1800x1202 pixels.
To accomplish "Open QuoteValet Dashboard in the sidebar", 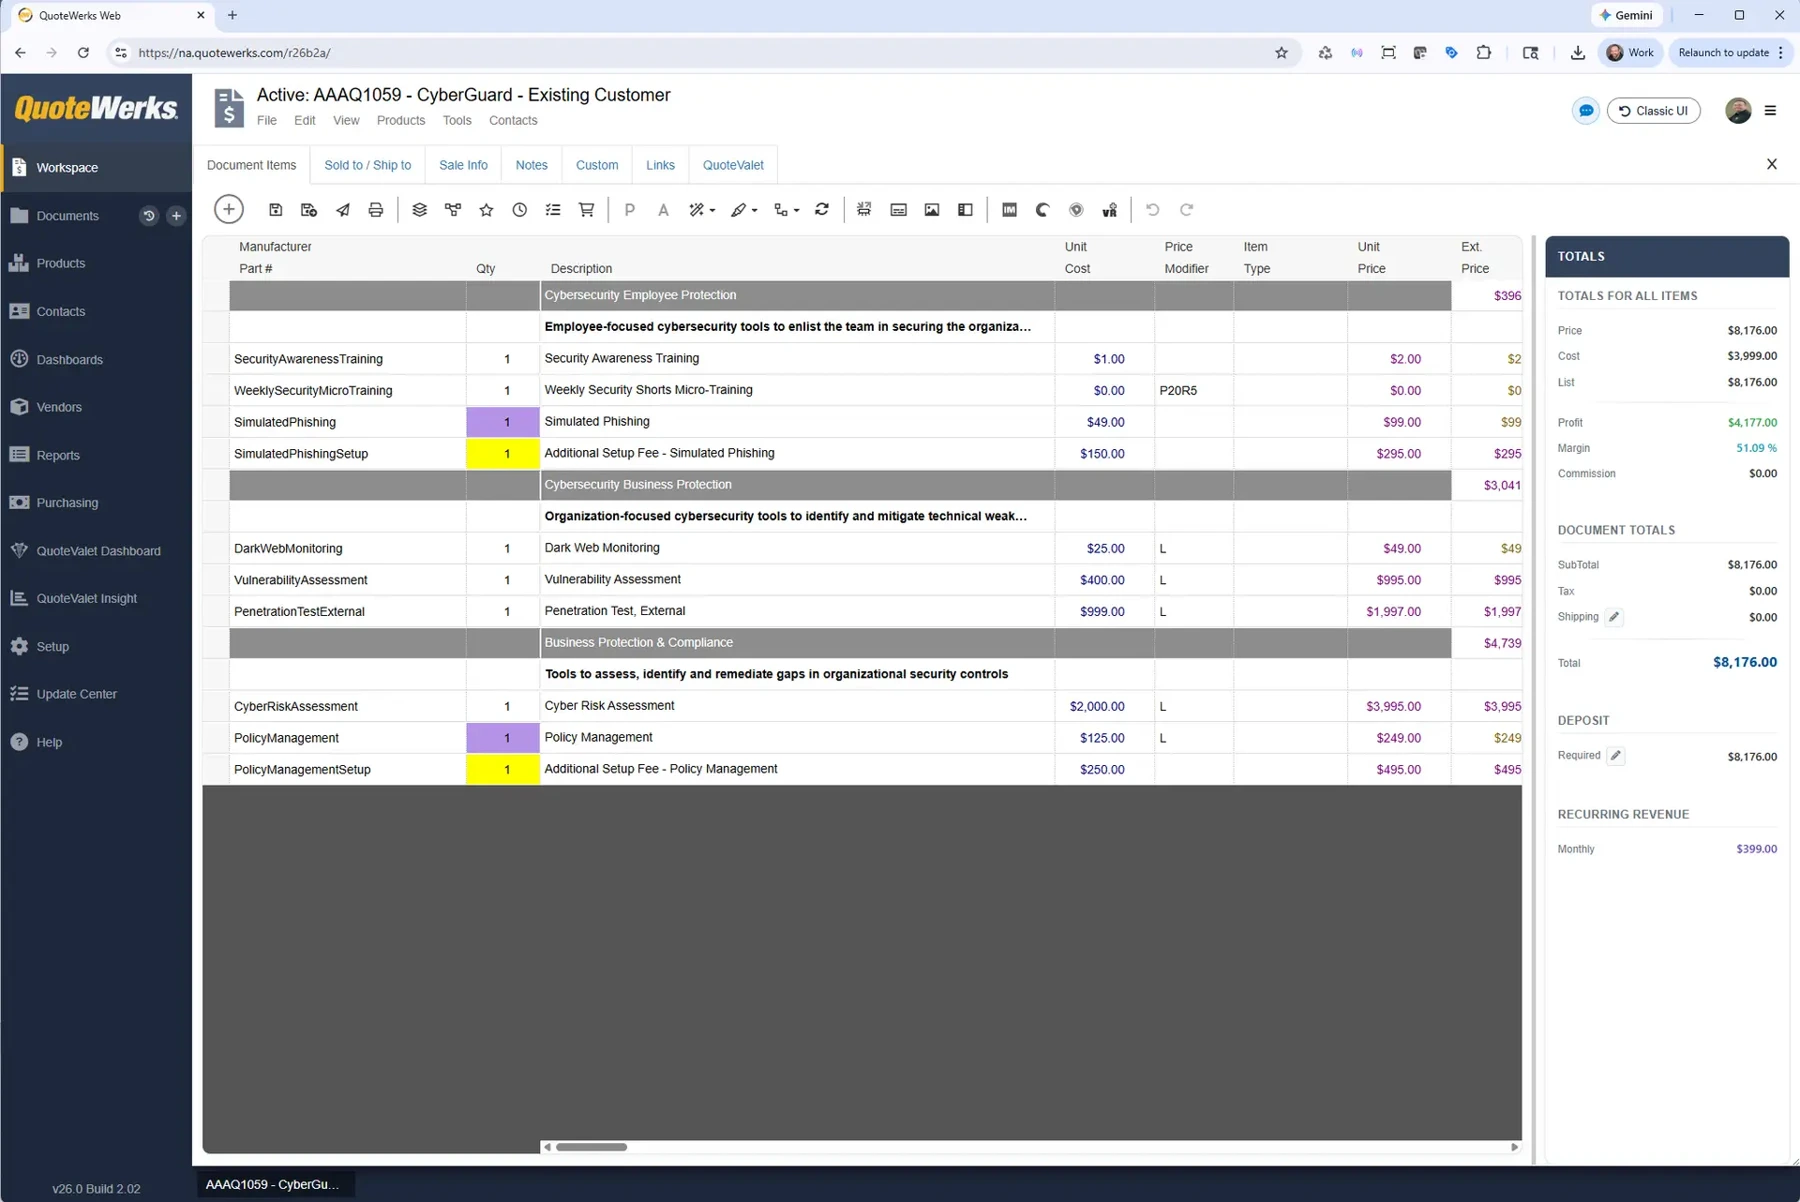I will (96, 551).
